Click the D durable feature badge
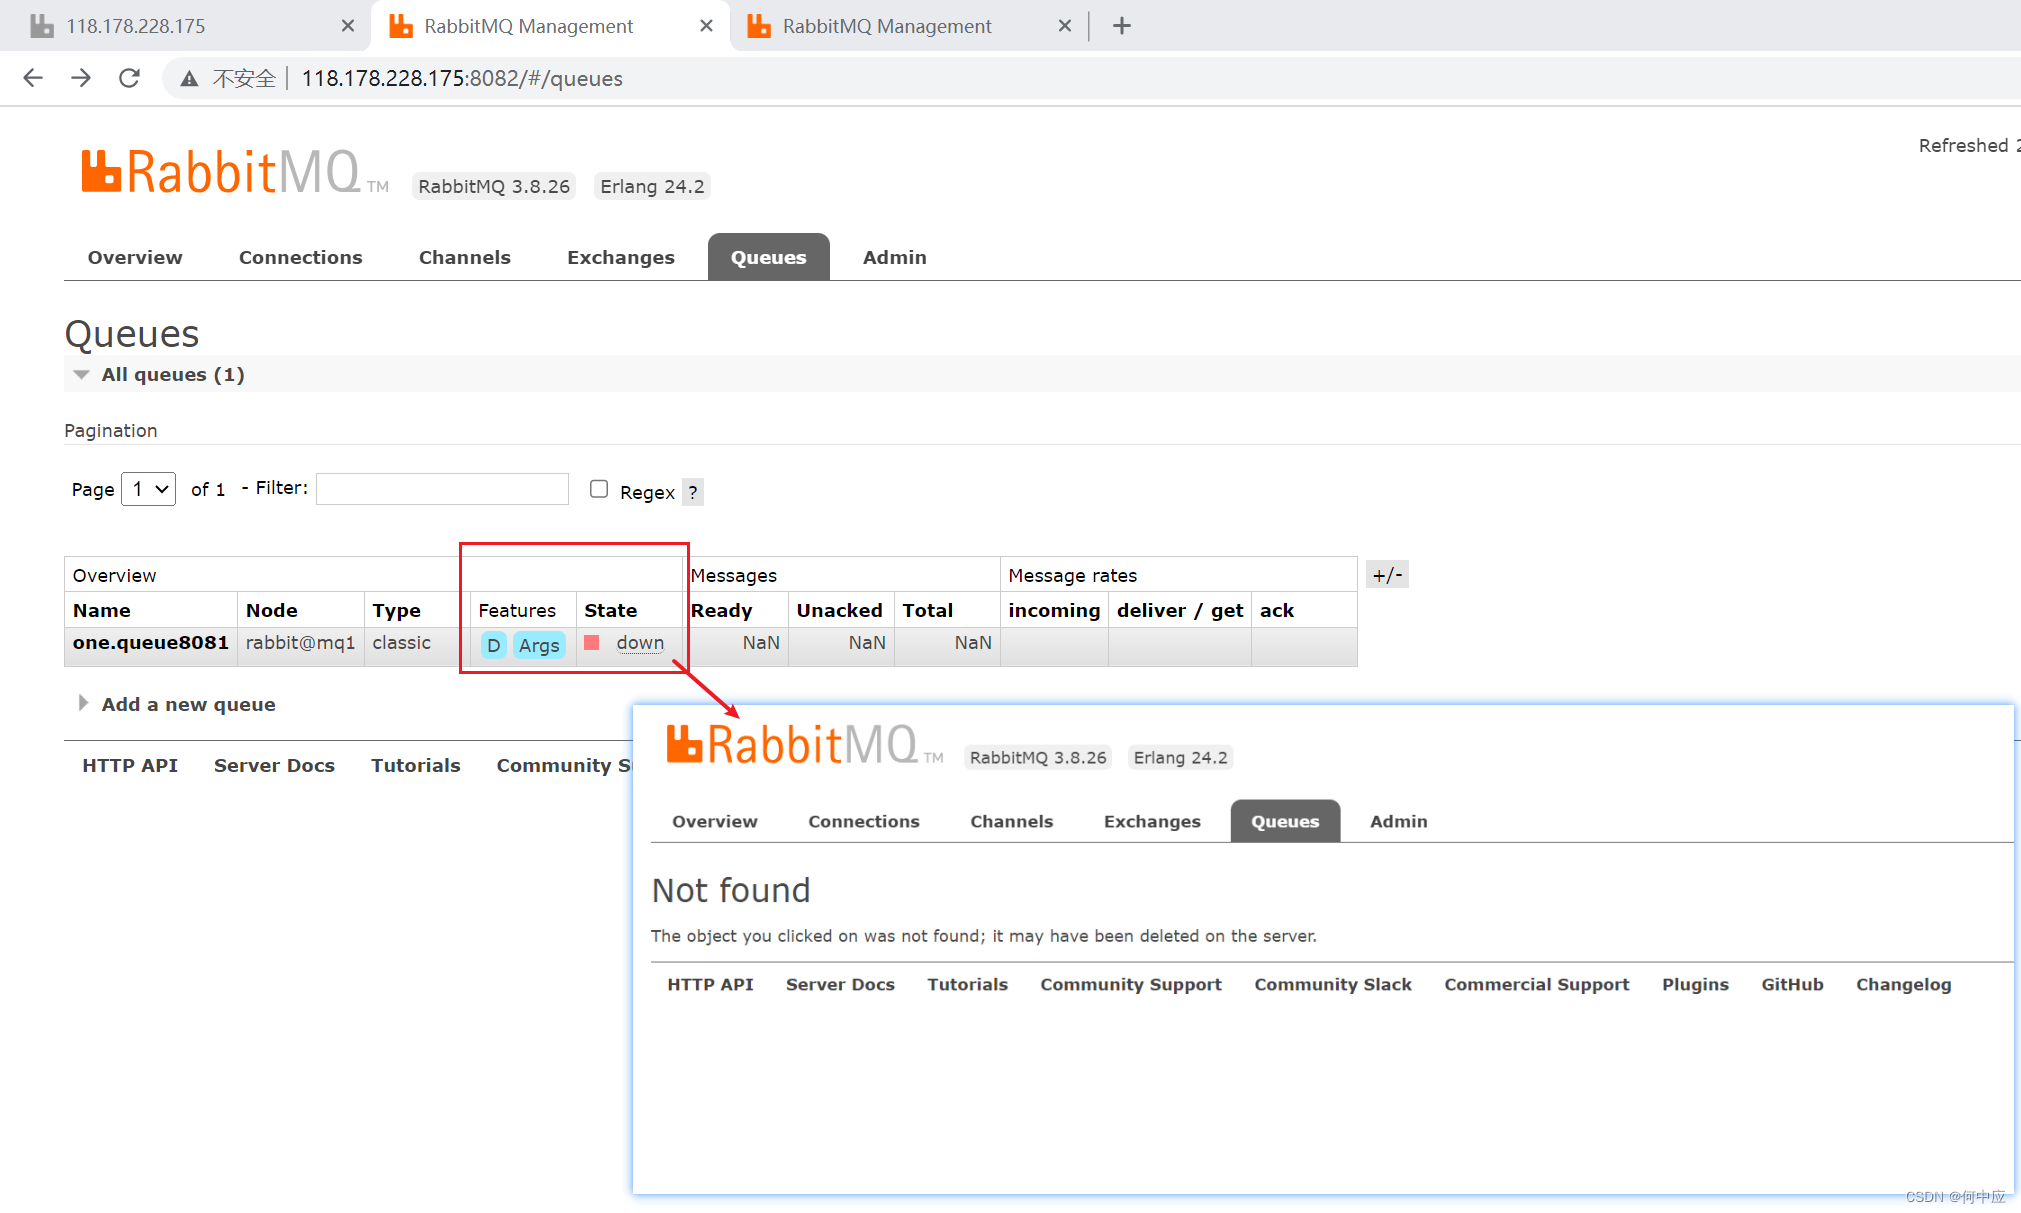2021x1213 pixels. (x=493, y=645)
